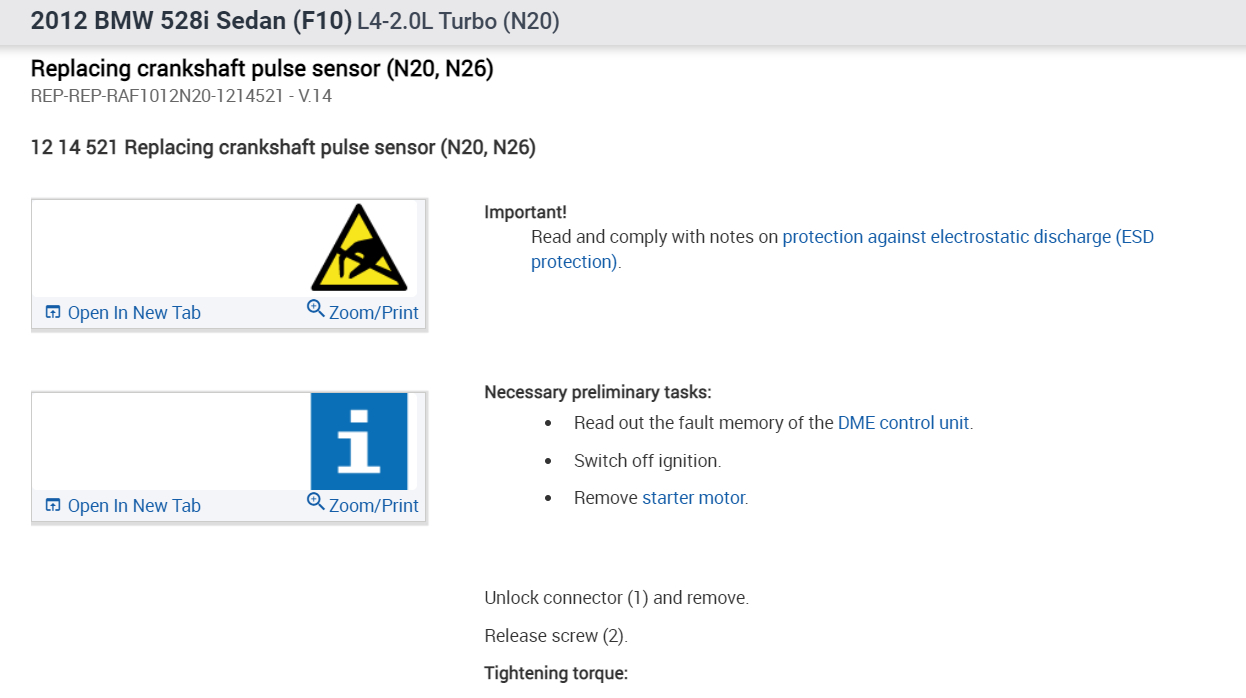Select 'Zoom/Print' text for the ESD warning image
1246x698 pixels.
374,313
